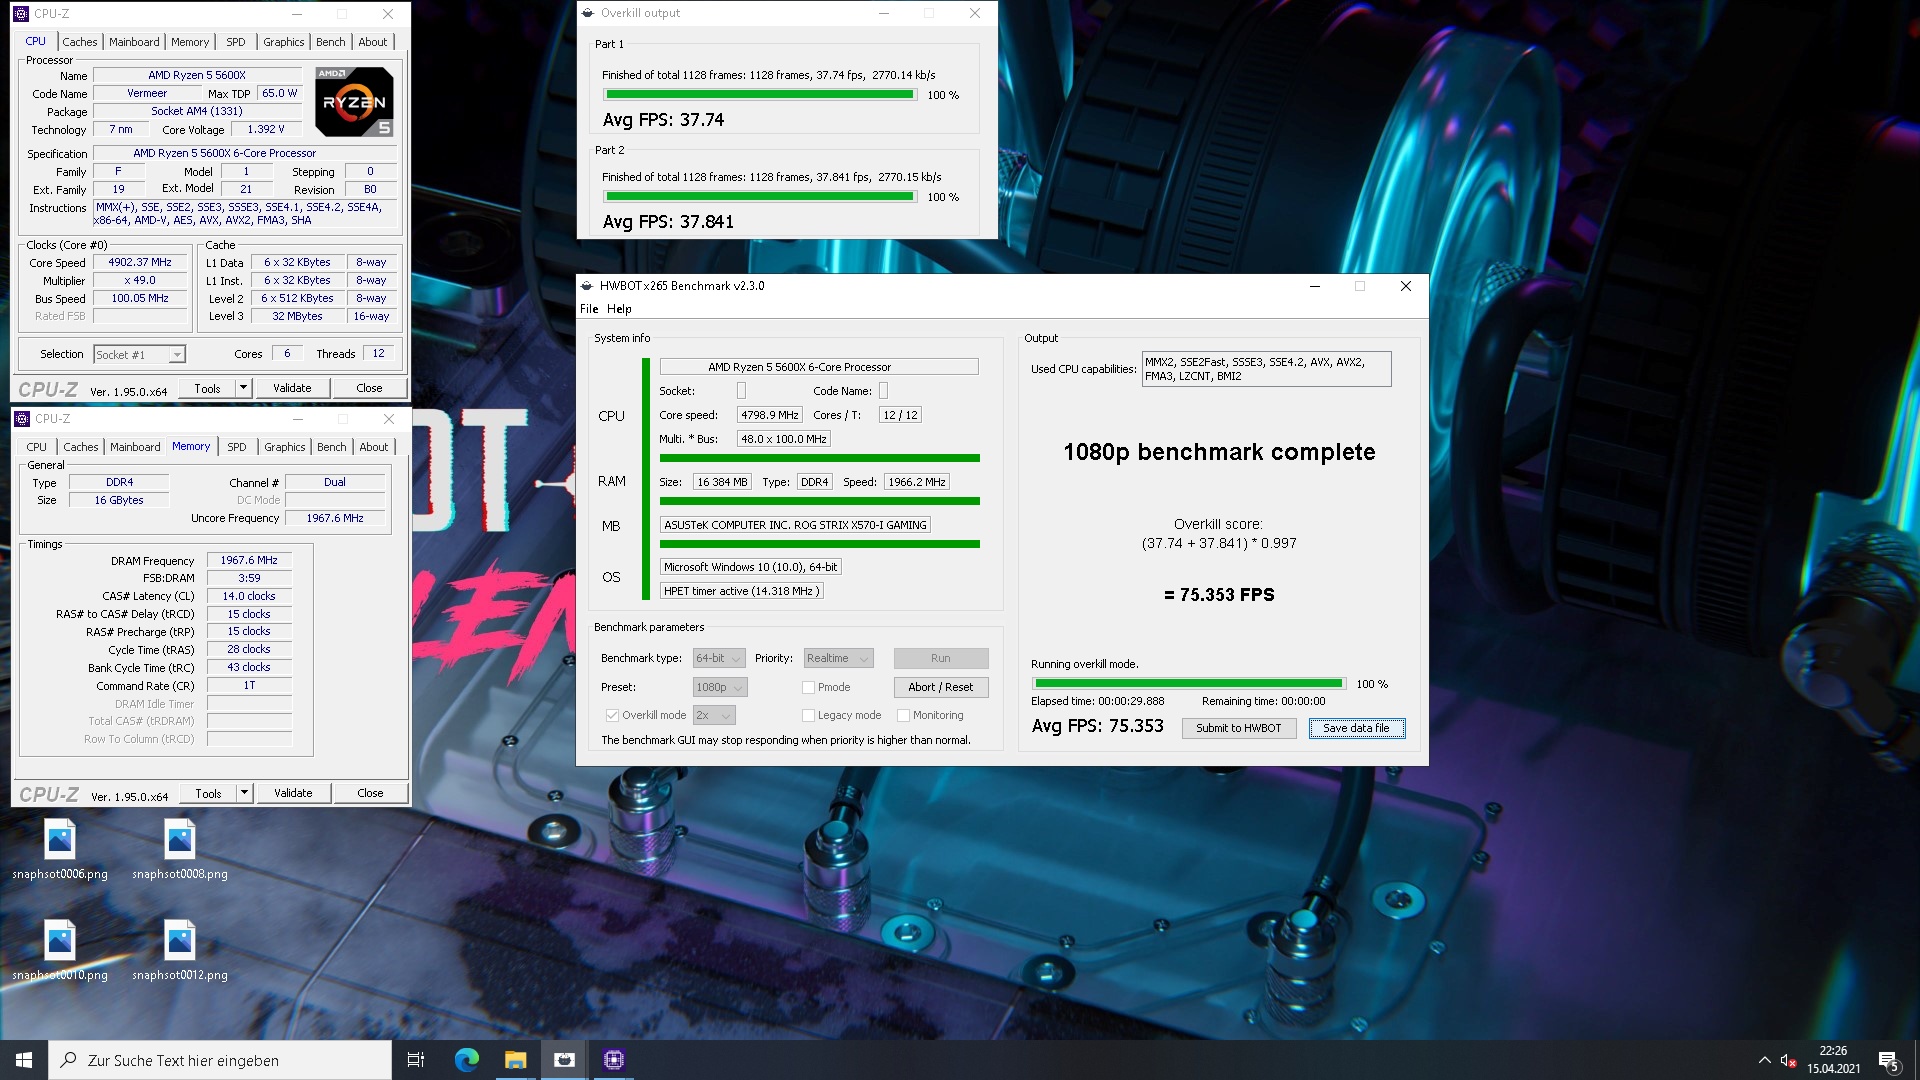Open the Windows Start menu

click(24, 1060)
